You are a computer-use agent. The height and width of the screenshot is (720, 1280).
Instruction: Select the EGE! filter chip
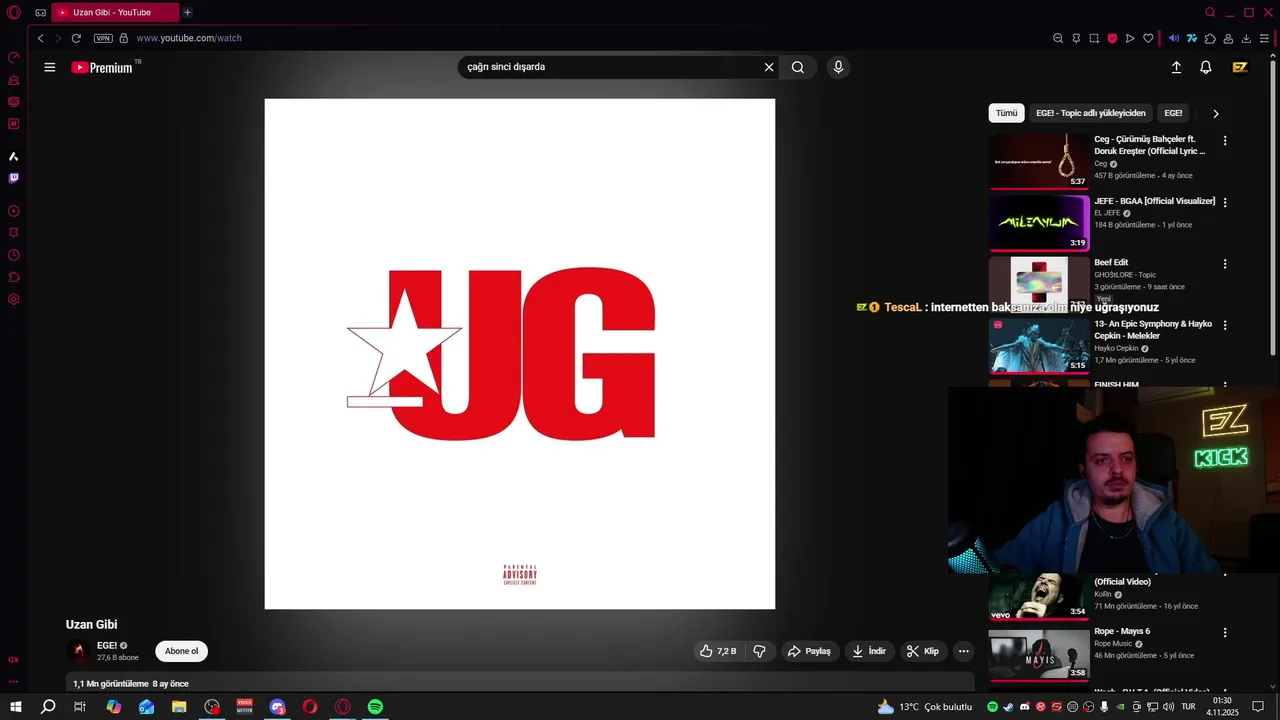pos(1173,113)
